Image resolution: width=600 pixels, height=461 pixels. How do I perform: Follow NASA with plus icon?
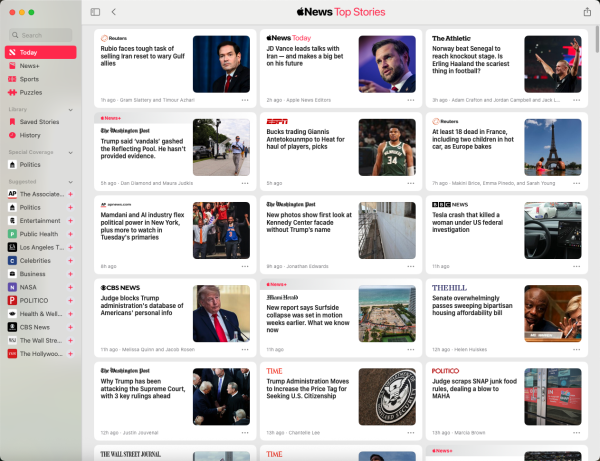[x=70, y=287]
